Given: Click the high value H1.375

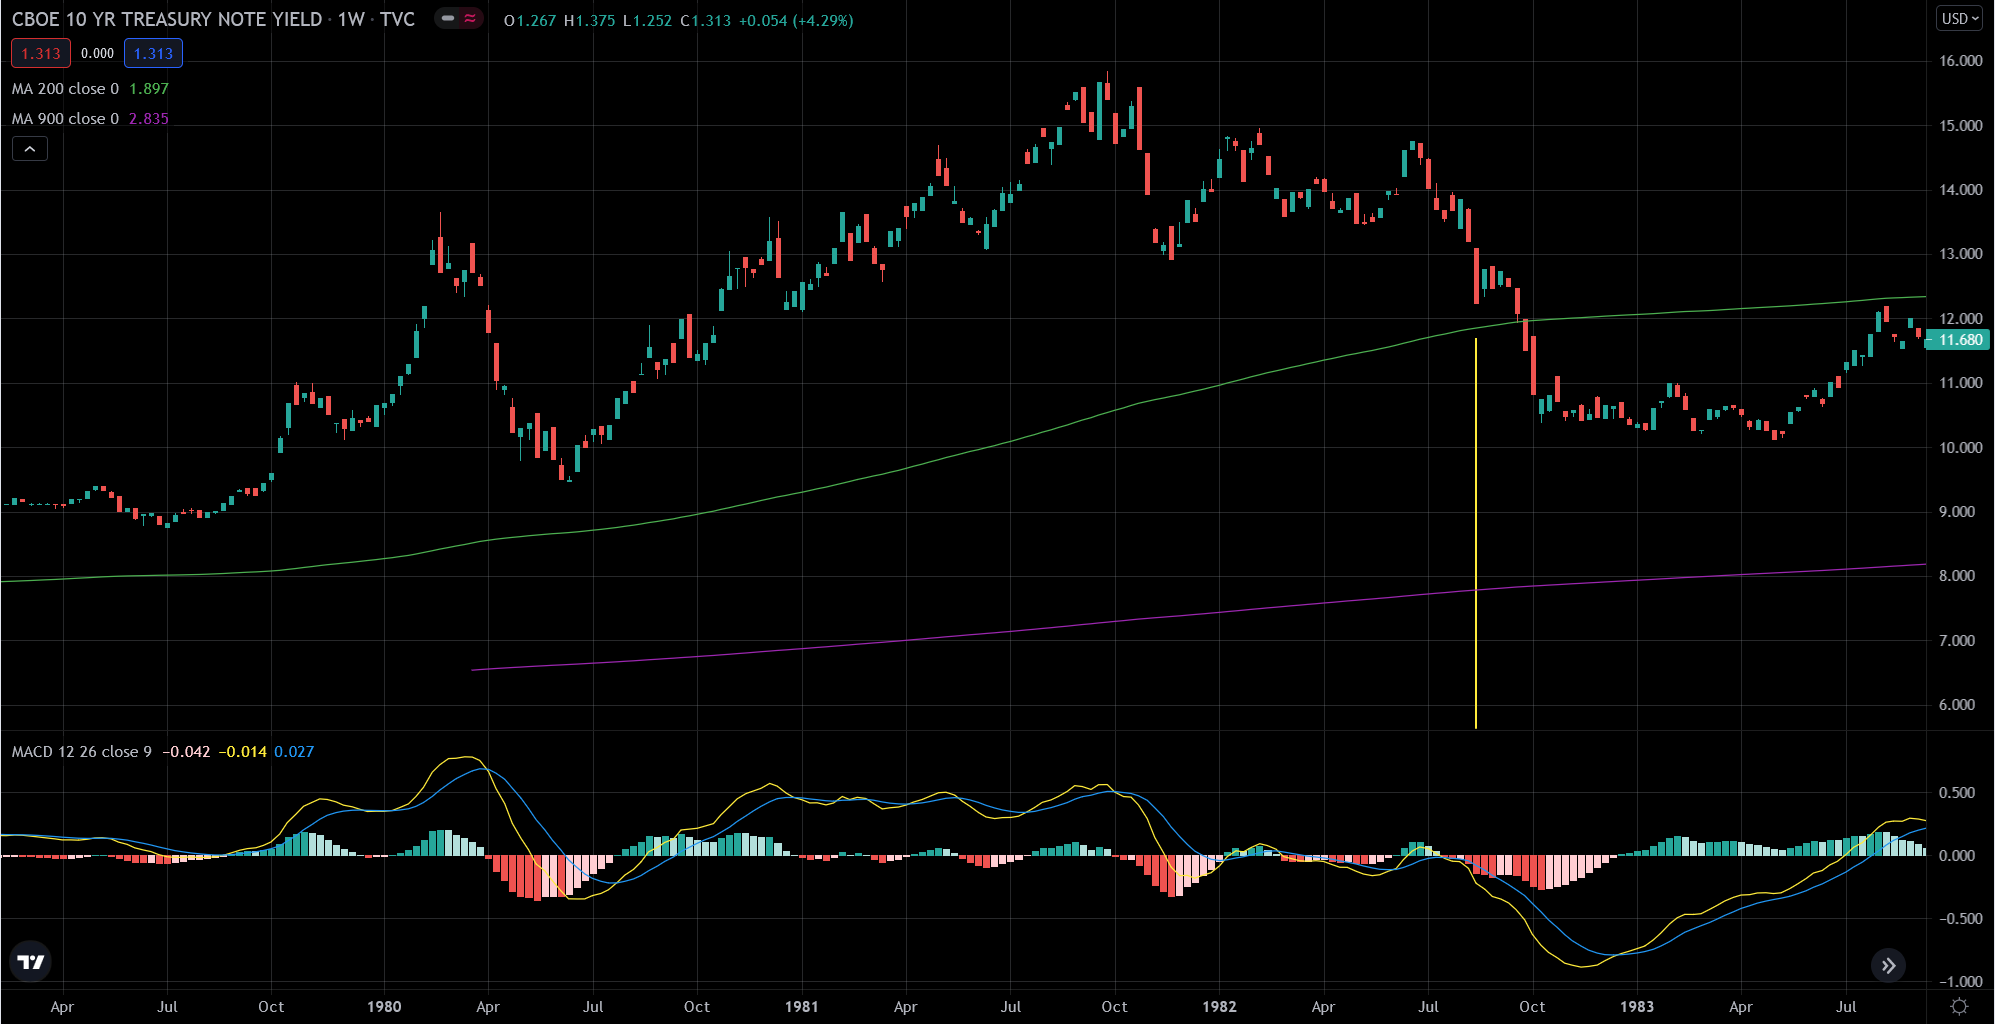Looking at the screenshot, I should point(589,20).
